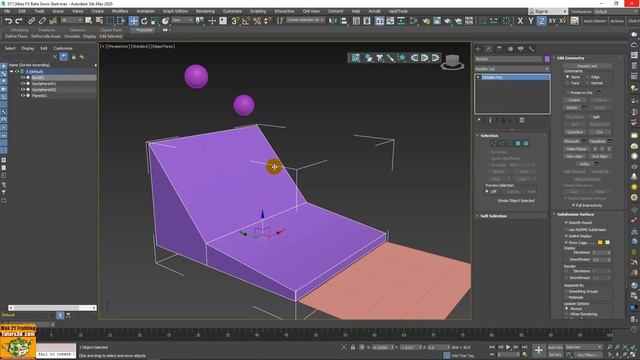Click the QuickSlice button
Viewport: 640px width, 360px height.
click(574, 132)
